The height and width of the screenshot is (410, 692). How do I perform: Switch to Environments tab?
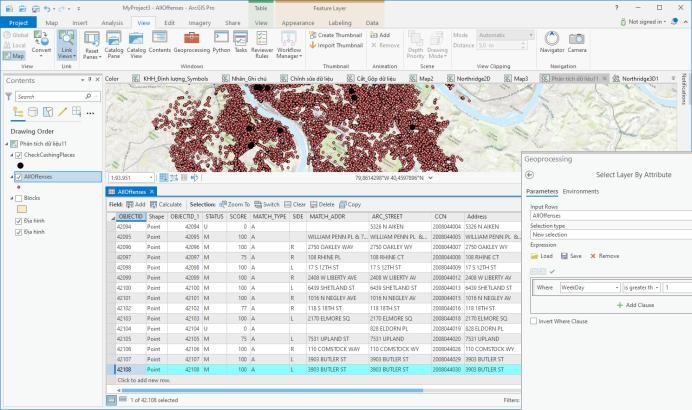point(580,192)
